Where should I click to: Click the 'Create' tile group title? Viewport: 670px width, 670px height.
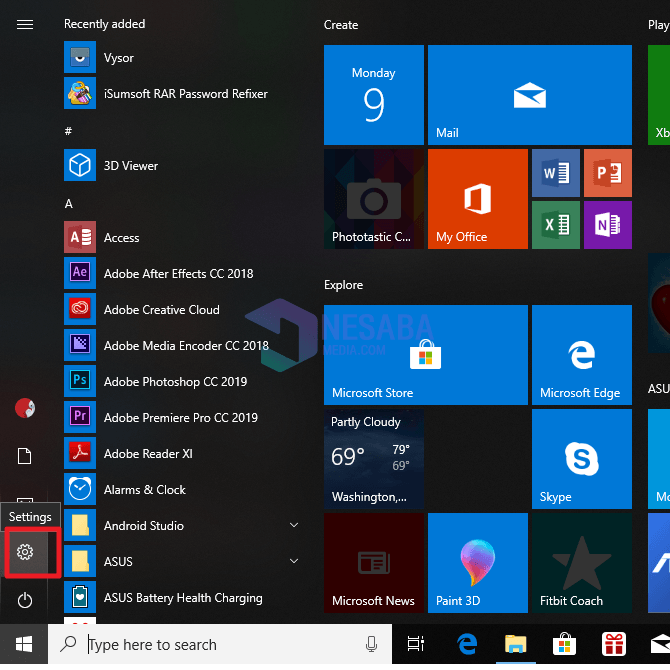(x=341, y=25)
